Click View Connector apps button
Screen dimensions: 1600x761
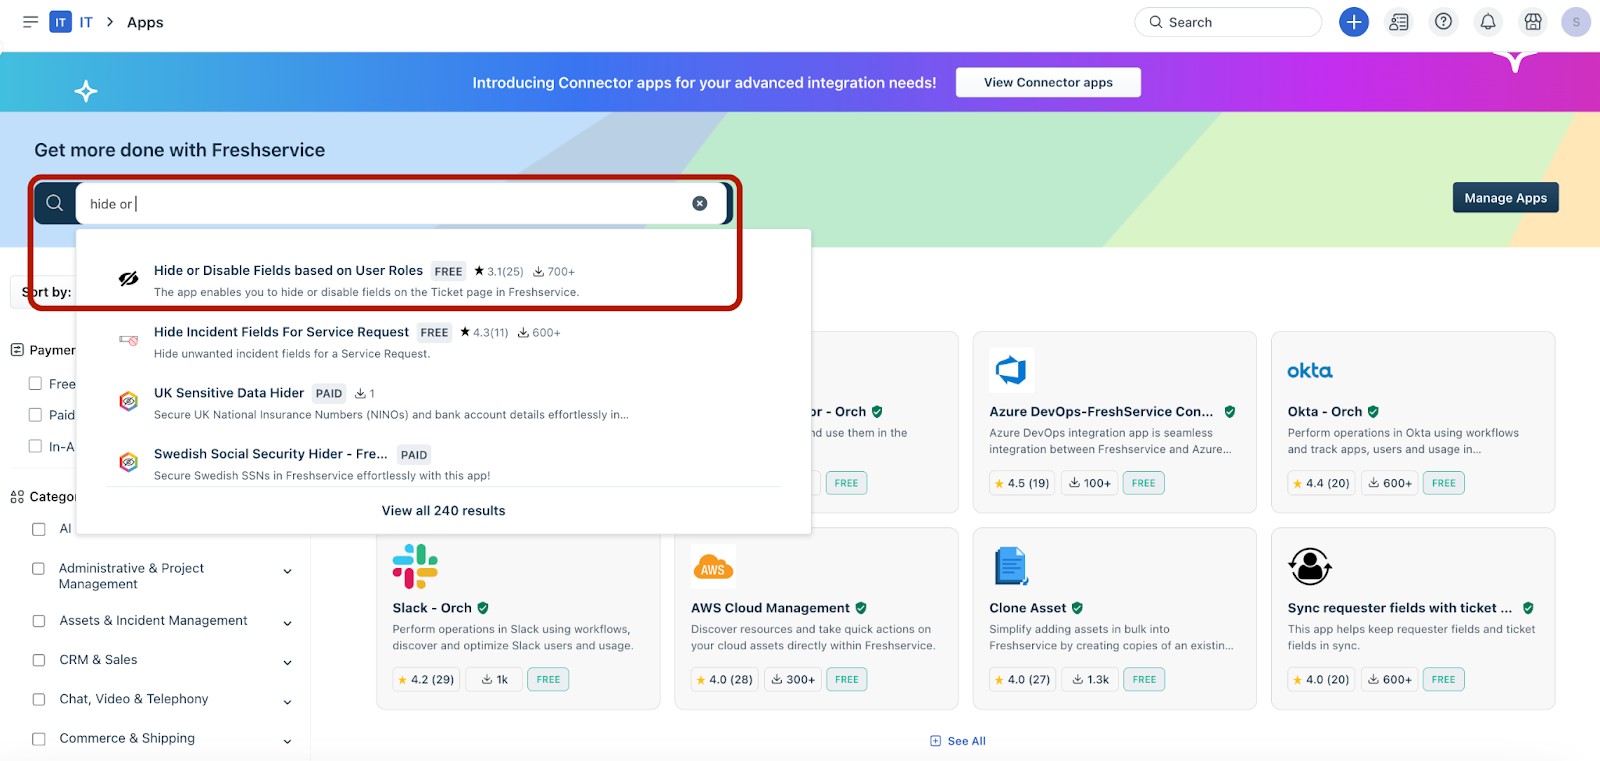[x=1048, y=82]
